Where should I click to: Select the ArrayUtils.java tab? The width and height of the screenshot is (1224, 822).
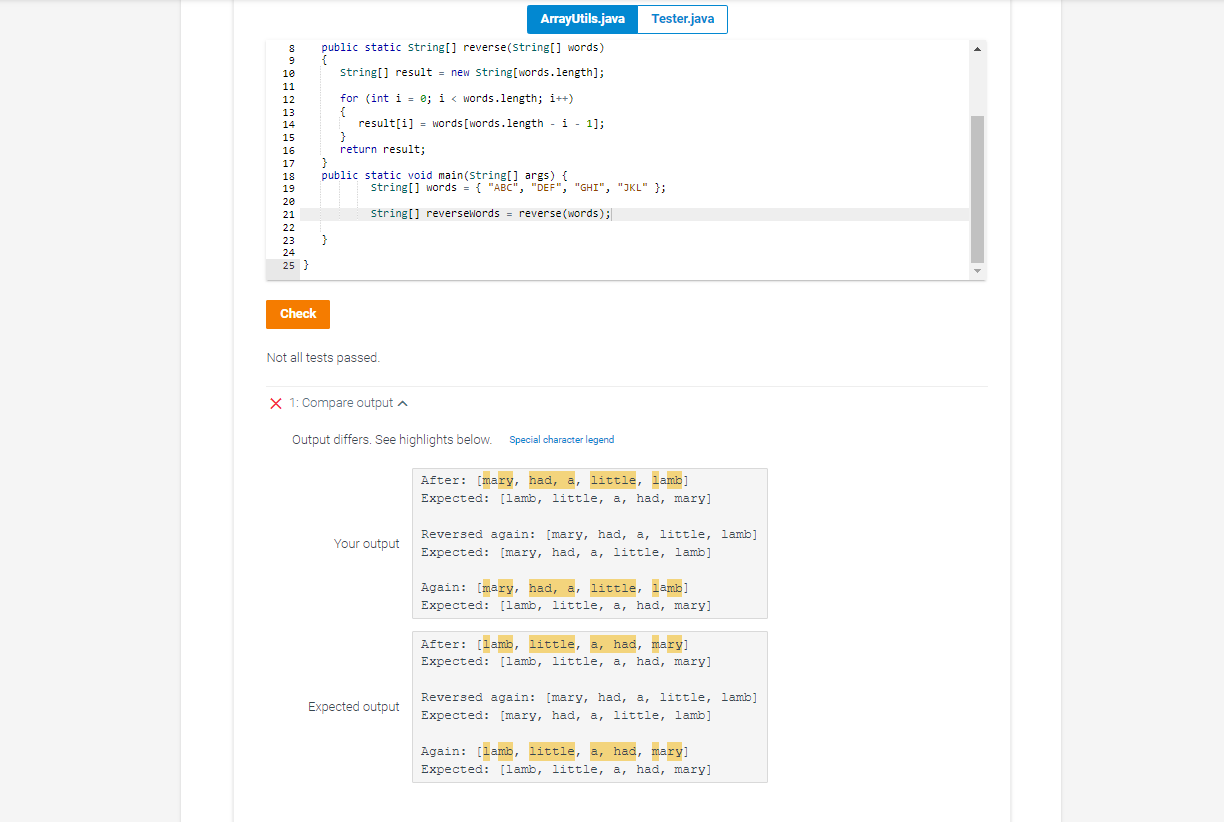pyautogui.click(x=581, y=19)
